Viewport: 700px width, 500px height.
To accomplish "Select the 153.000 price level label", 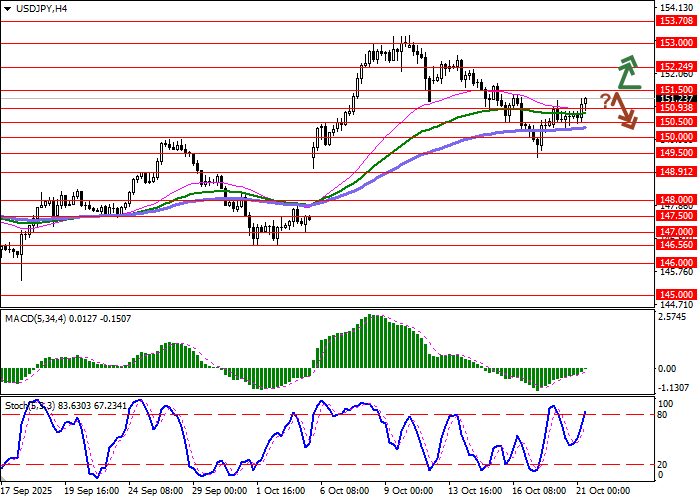I will 676,43.
